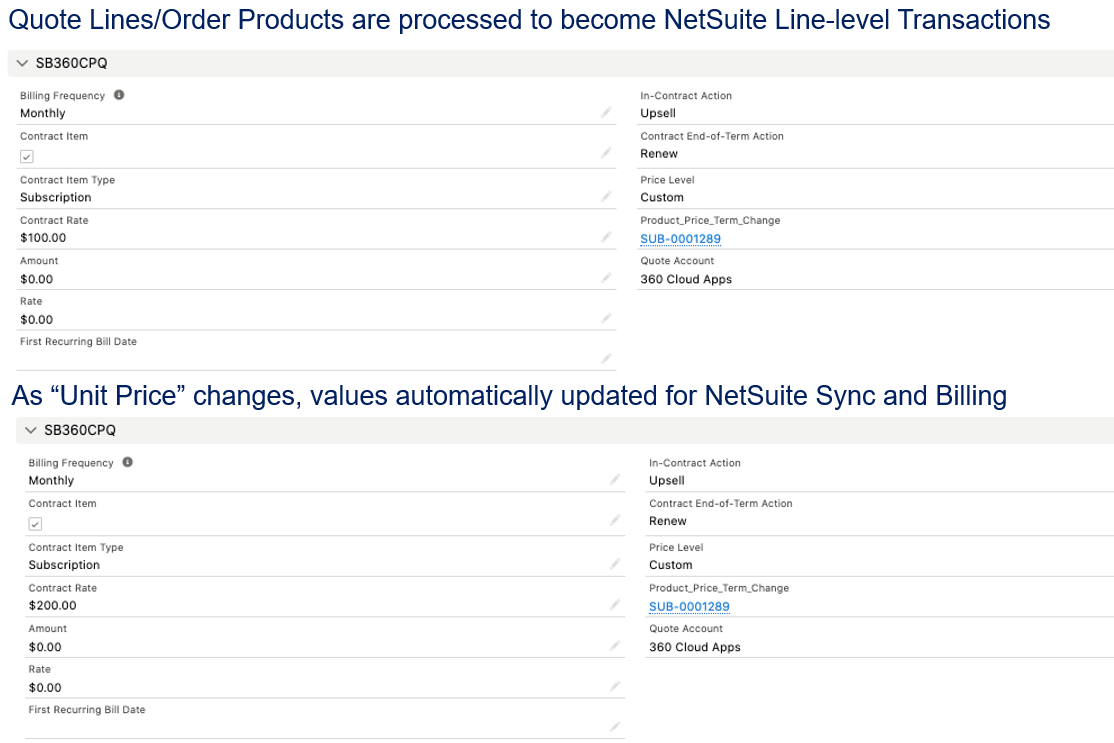Click the pencil icon beside Billing Frequency in the top section
This screenshot has width=1114, height=743.
[606, 113]
